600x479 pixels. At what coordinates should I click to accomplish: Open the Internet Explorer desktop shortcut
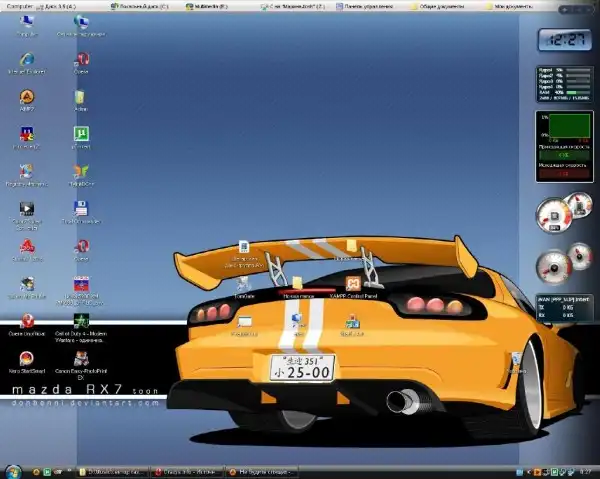27,59
